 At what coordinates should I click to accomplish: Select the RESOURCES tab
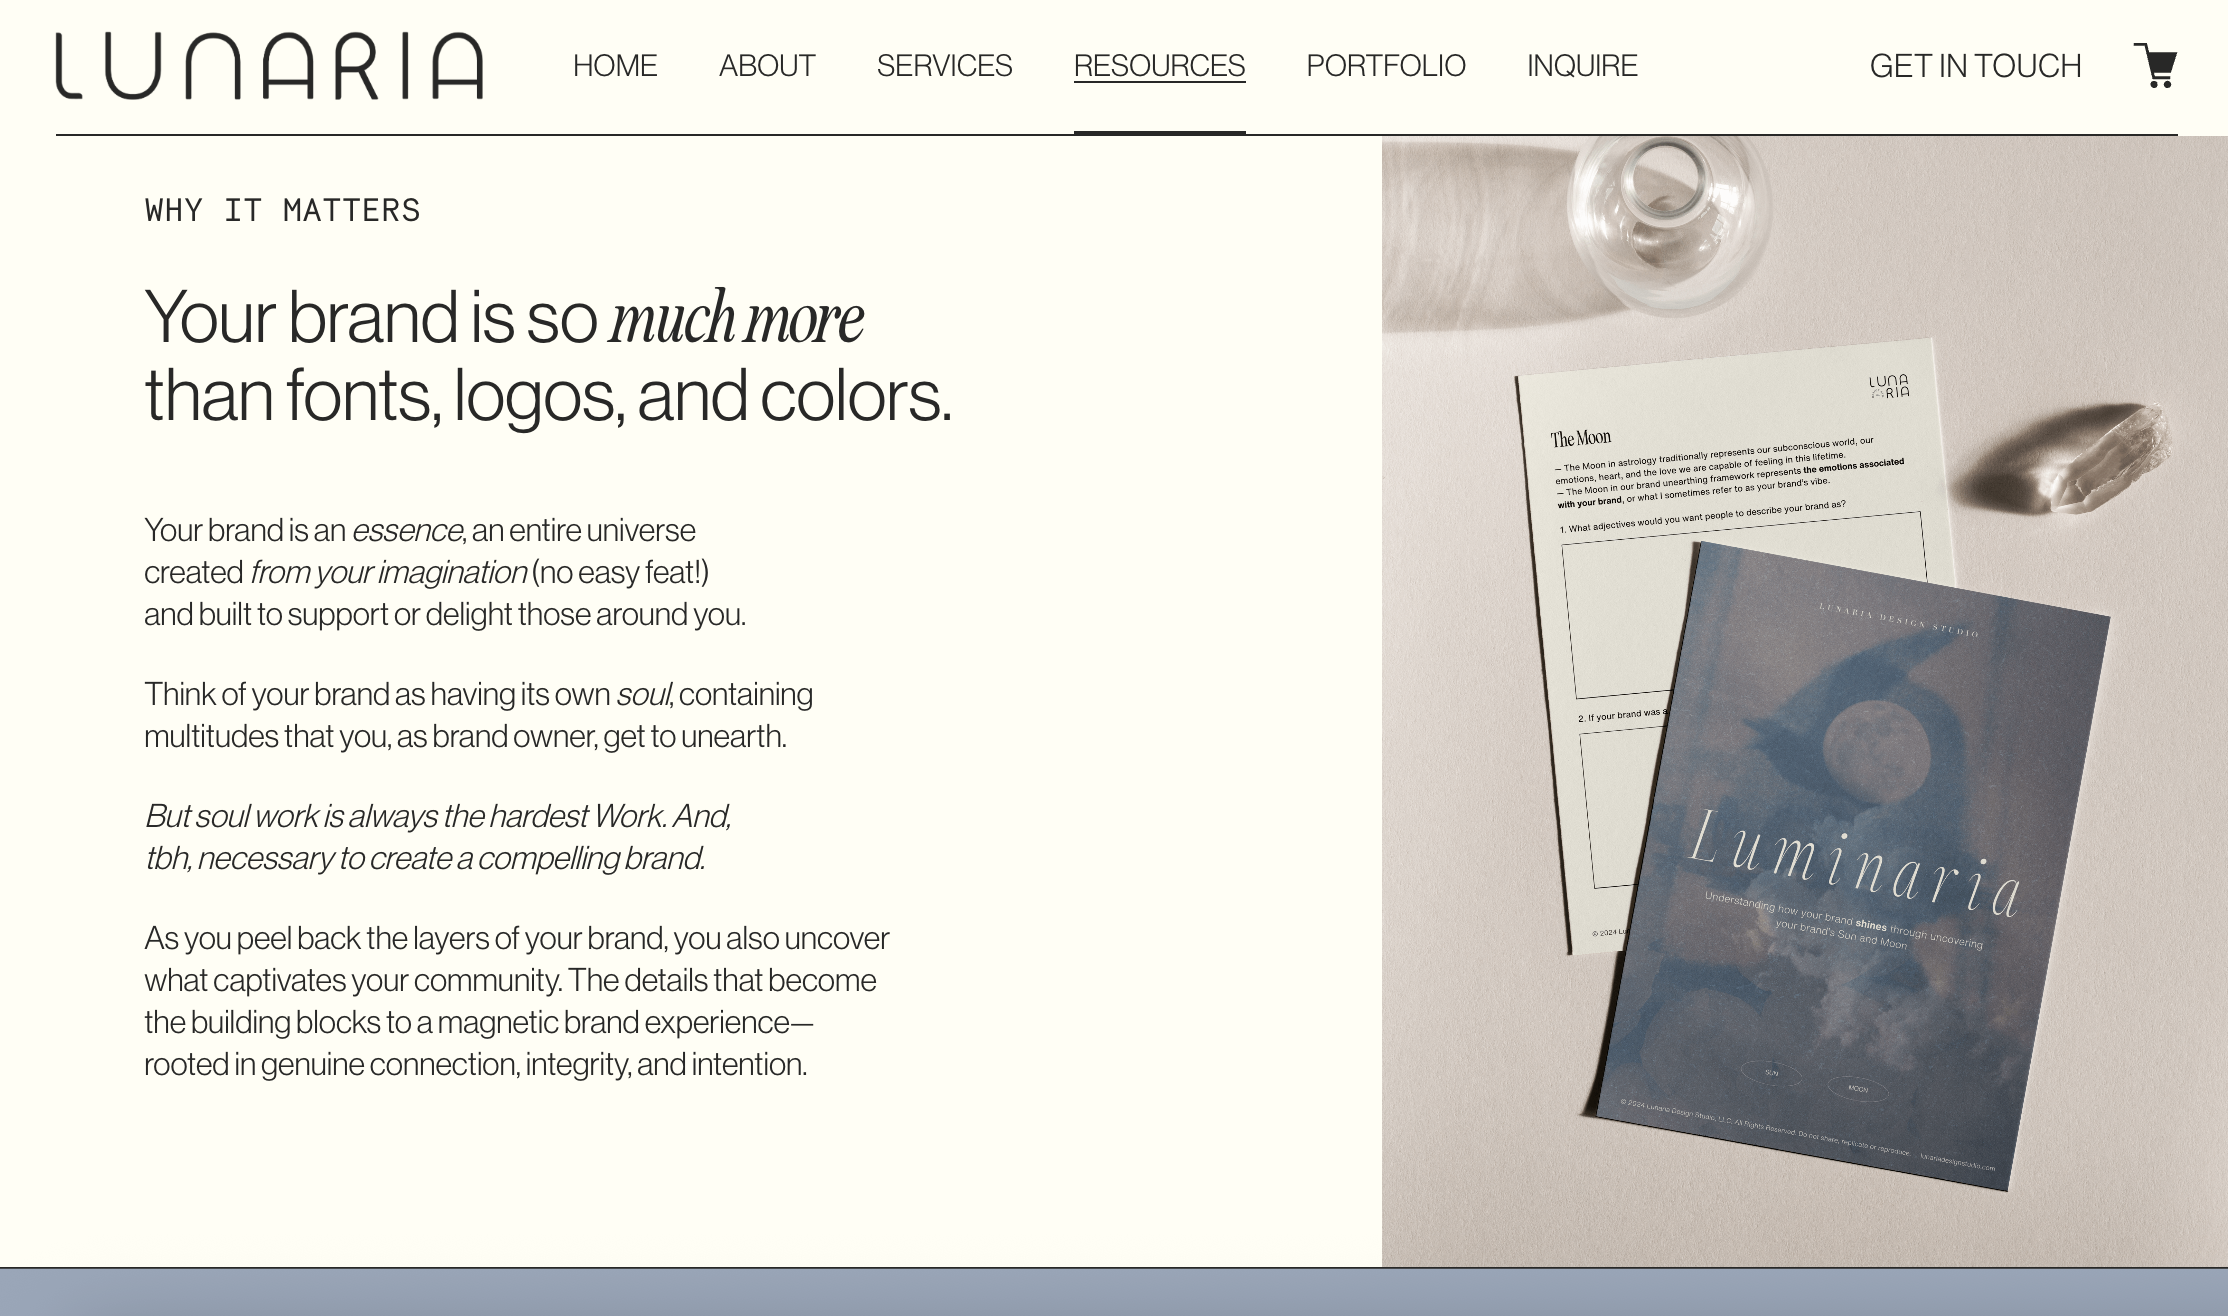[x=1159, y=66]
